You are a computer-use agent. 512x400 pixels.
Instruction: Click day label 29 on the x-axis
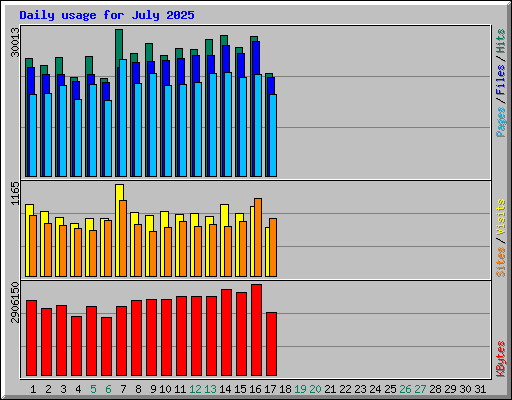(450, 389)
